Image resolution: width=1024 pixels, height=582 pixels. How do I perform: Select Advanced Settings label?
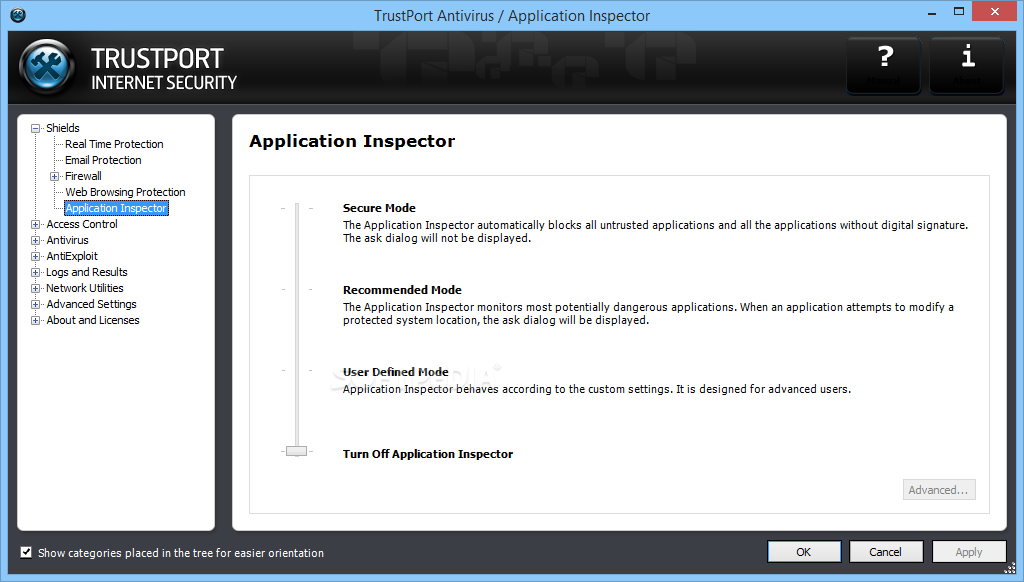click(x=91, y=304)
